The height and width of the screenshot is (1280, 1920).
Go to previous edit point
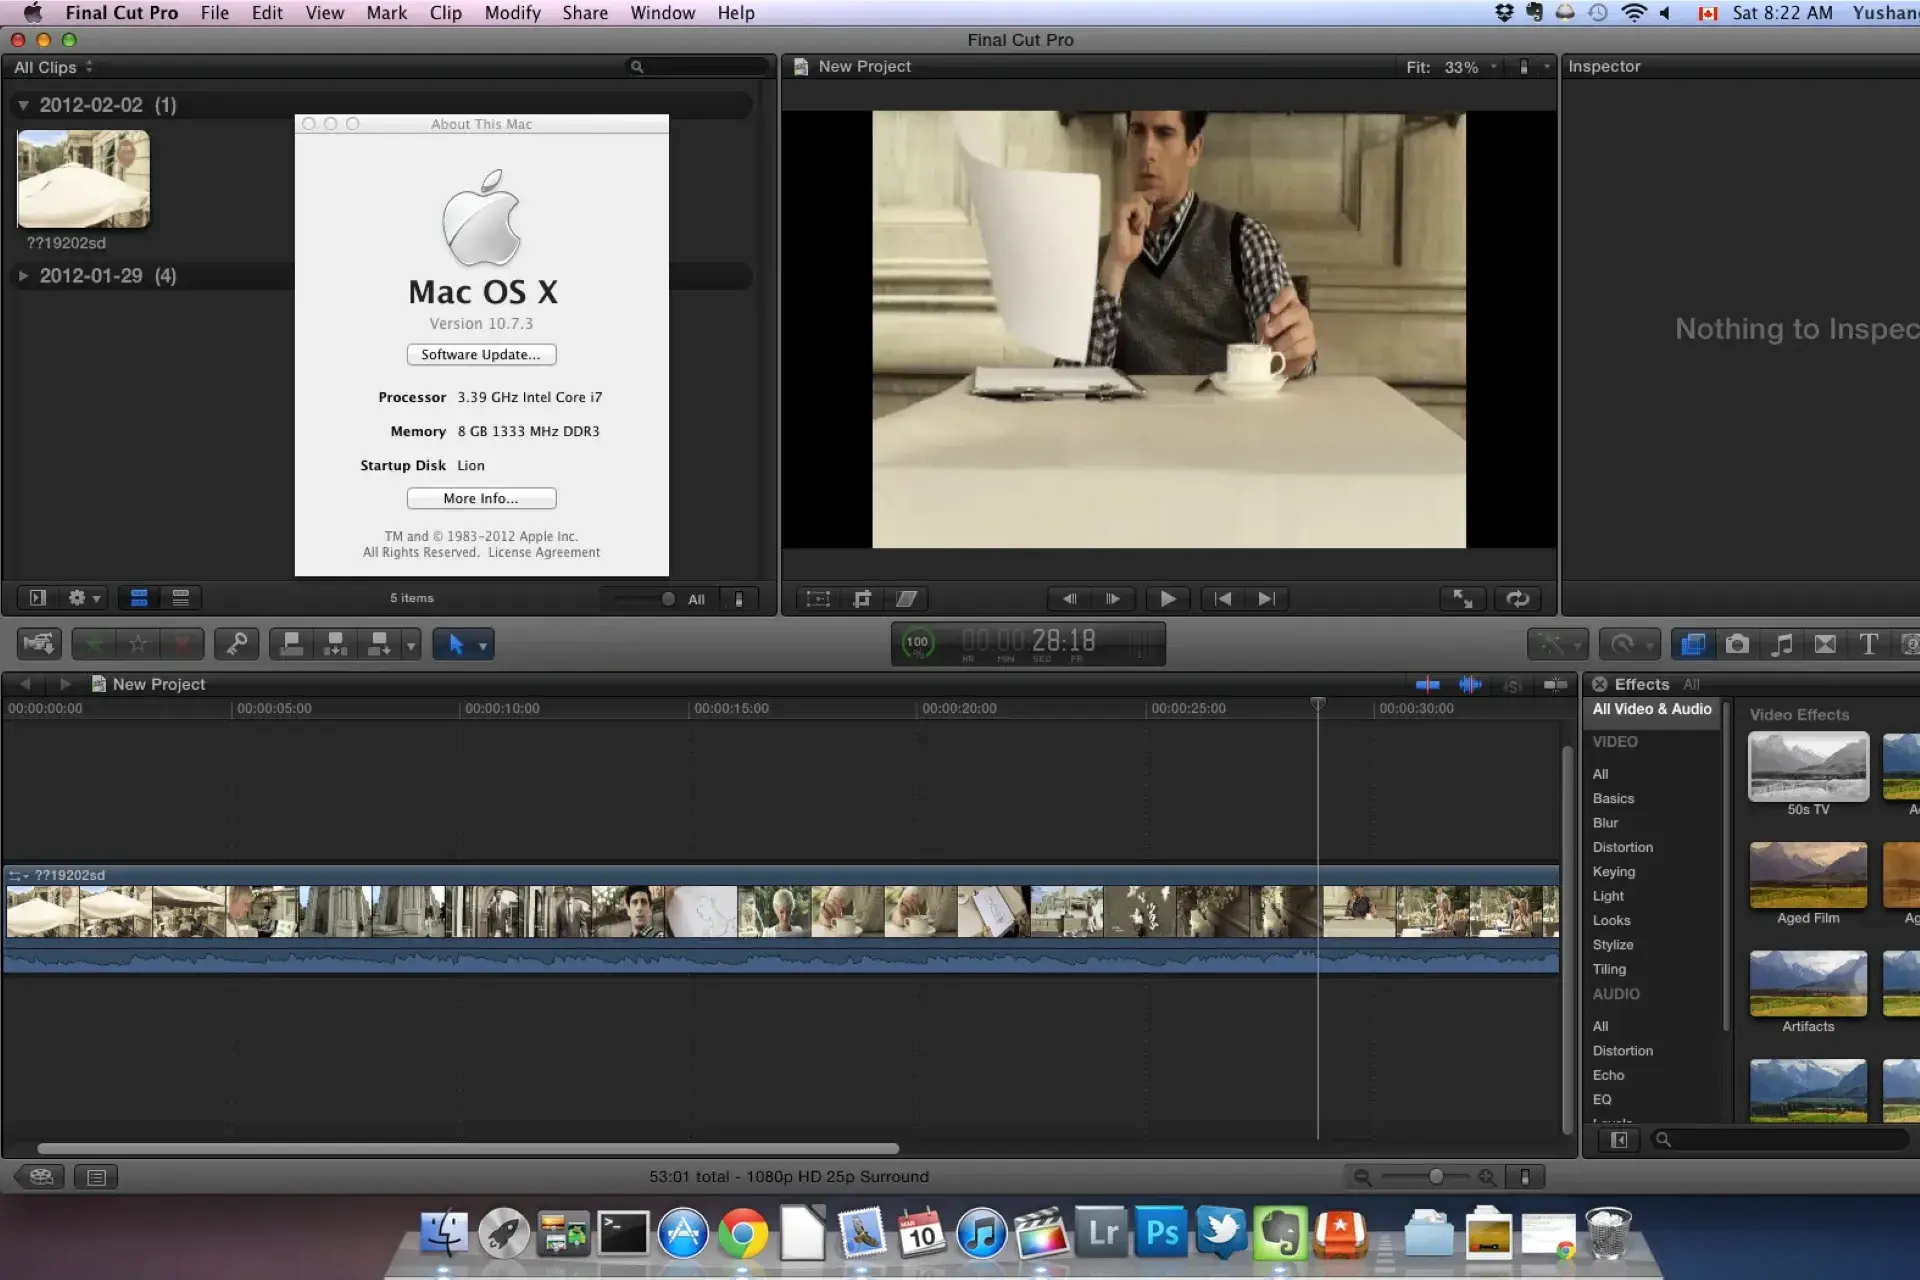click(1222, 599)
